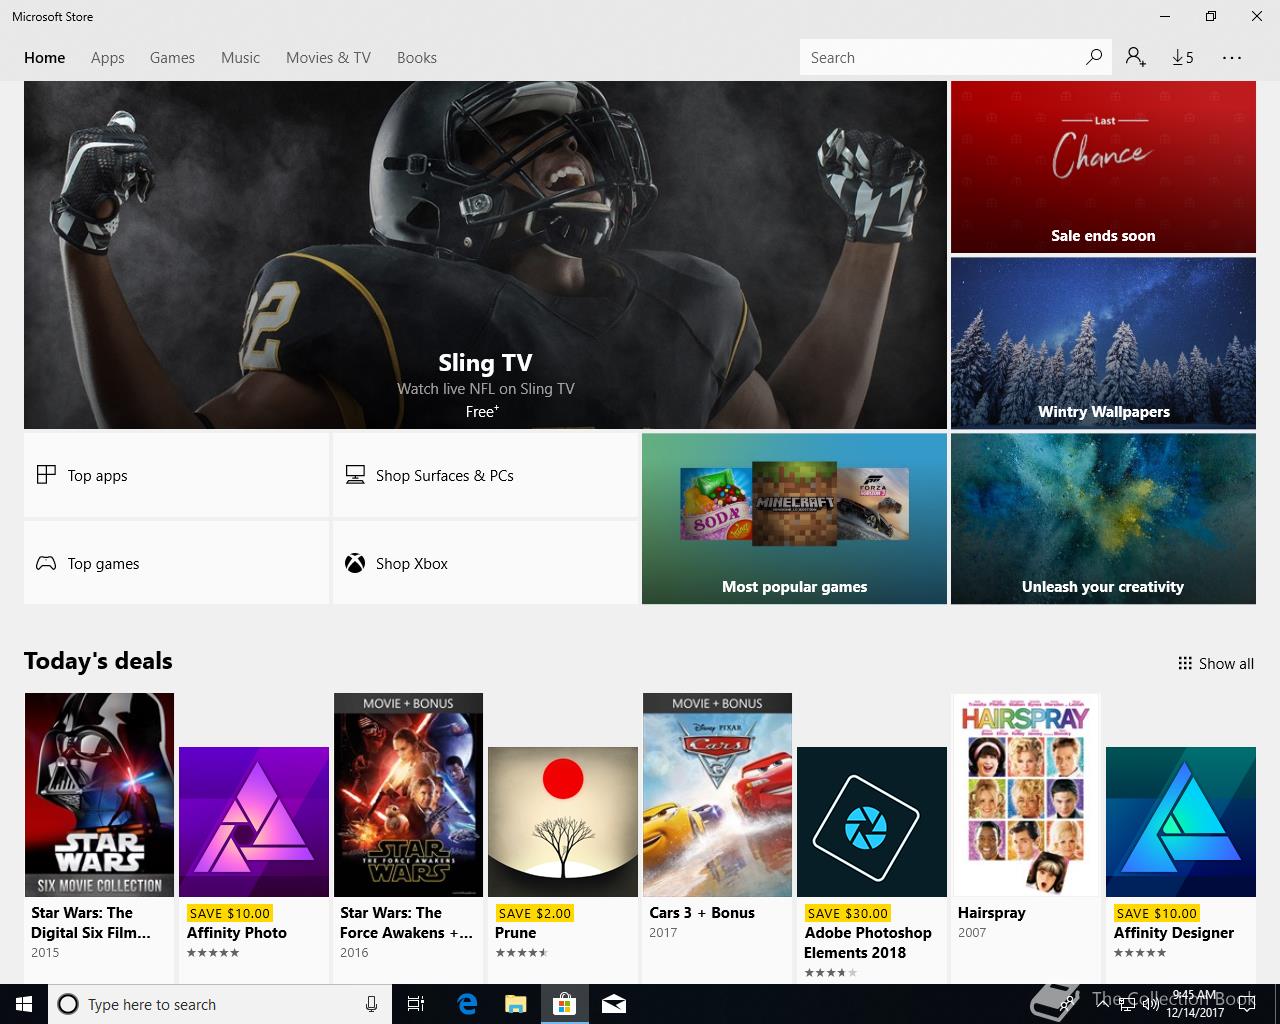Select the Books tab
The image size is (1280, 1024).
[417, 57]
